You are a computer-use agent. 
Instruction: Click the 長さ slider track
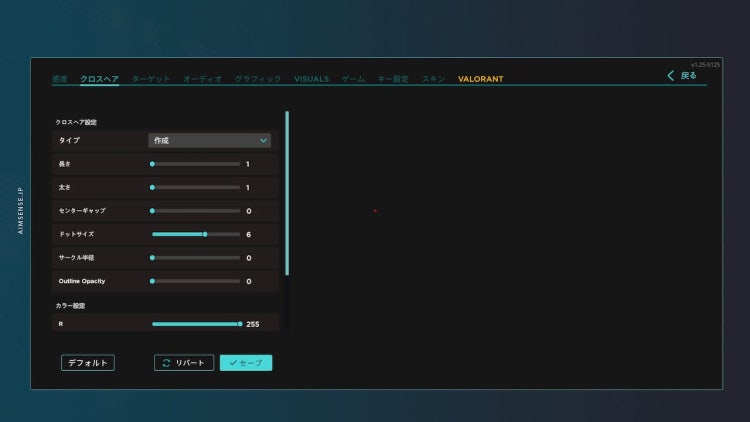pos(196,164)
